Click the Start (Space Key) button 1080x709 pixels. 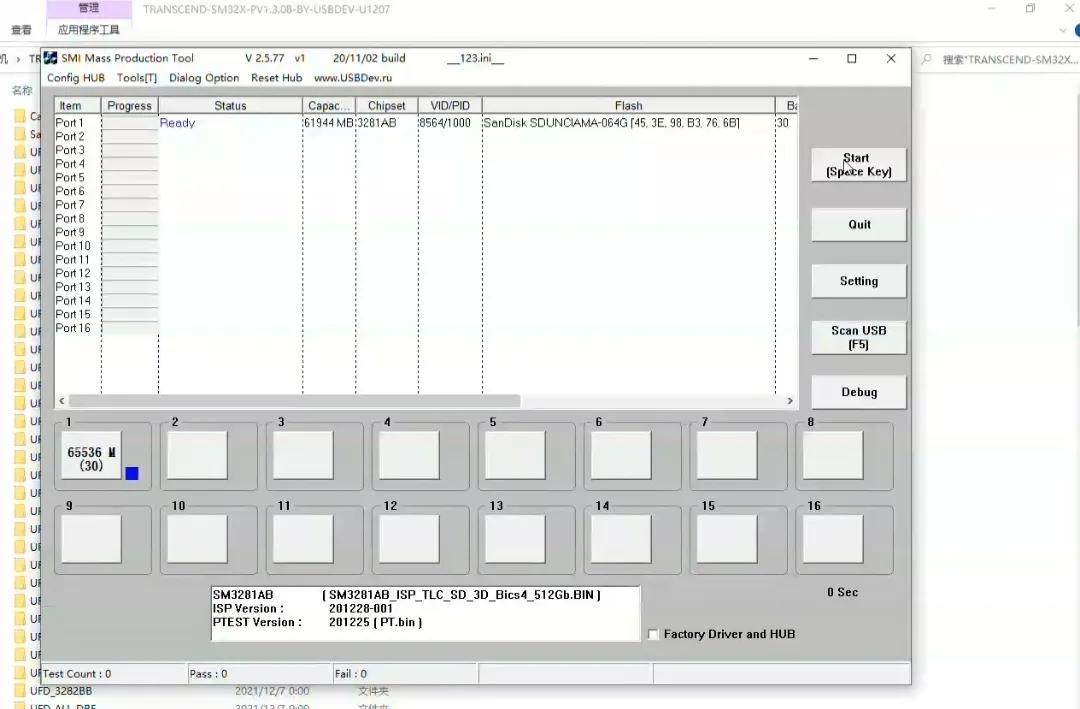click(x=858, y=165)
